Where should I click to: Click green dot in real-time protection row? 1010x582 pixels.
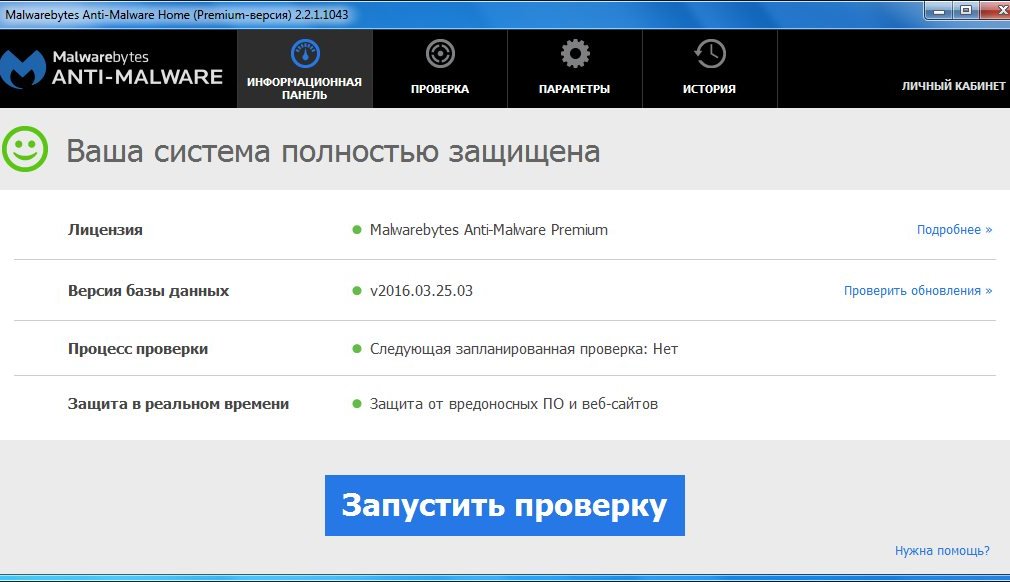coord(357,404)
